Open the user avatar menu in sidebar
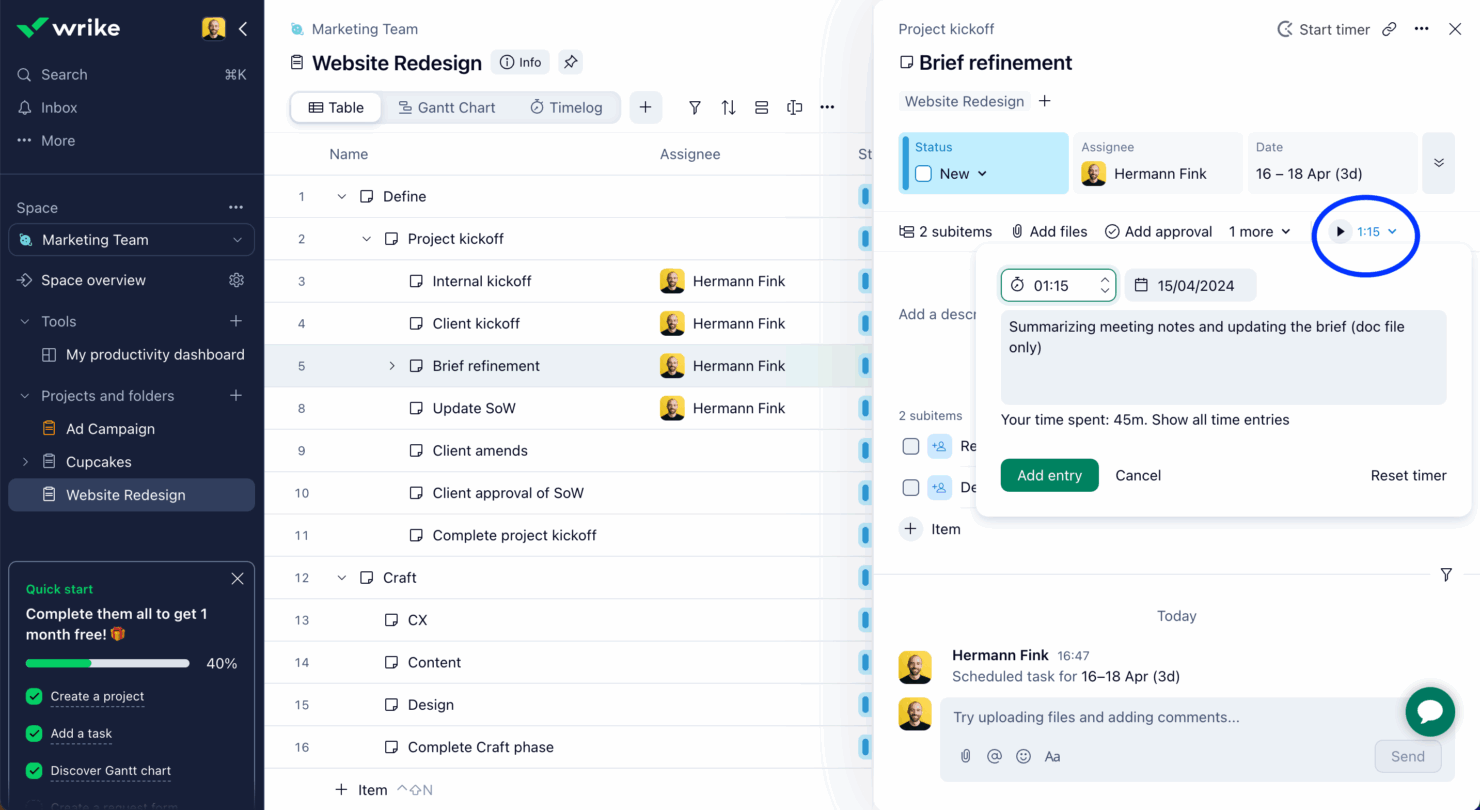Viewport: 1480px width, 810px height. (213, 29)
